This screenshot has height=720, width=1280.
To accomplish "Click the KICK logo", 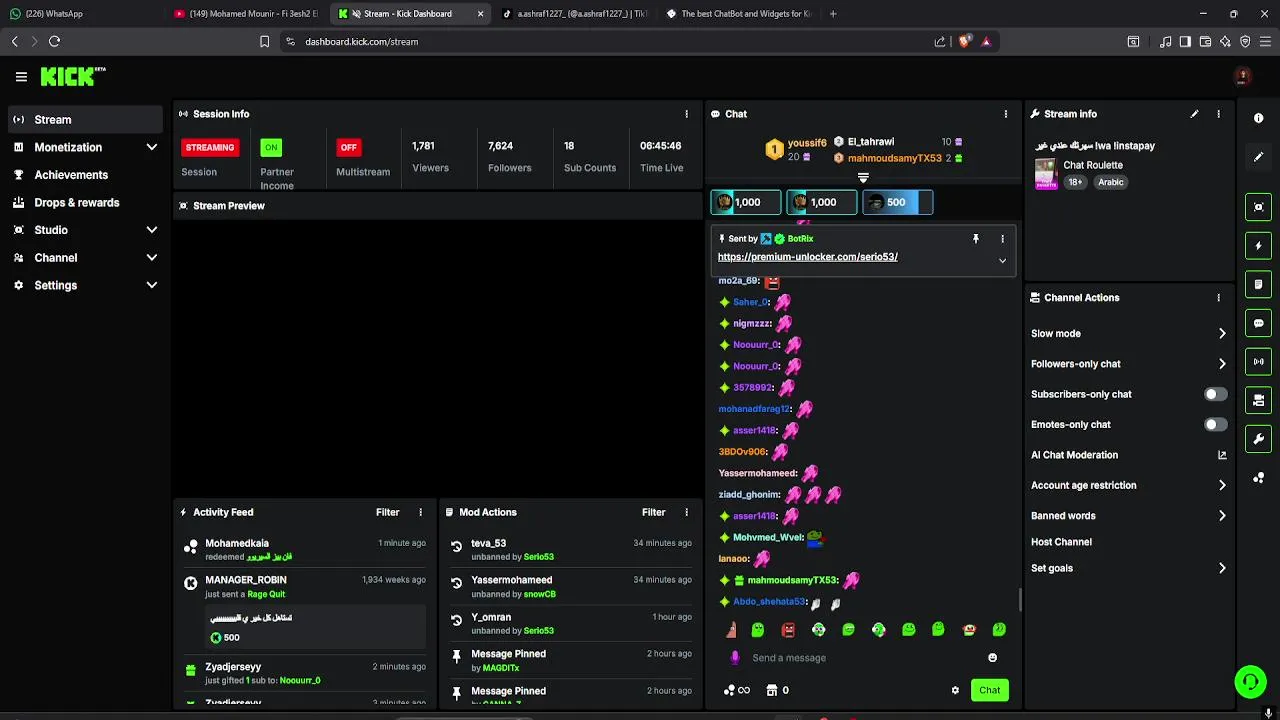I will (x=72, y=76).
